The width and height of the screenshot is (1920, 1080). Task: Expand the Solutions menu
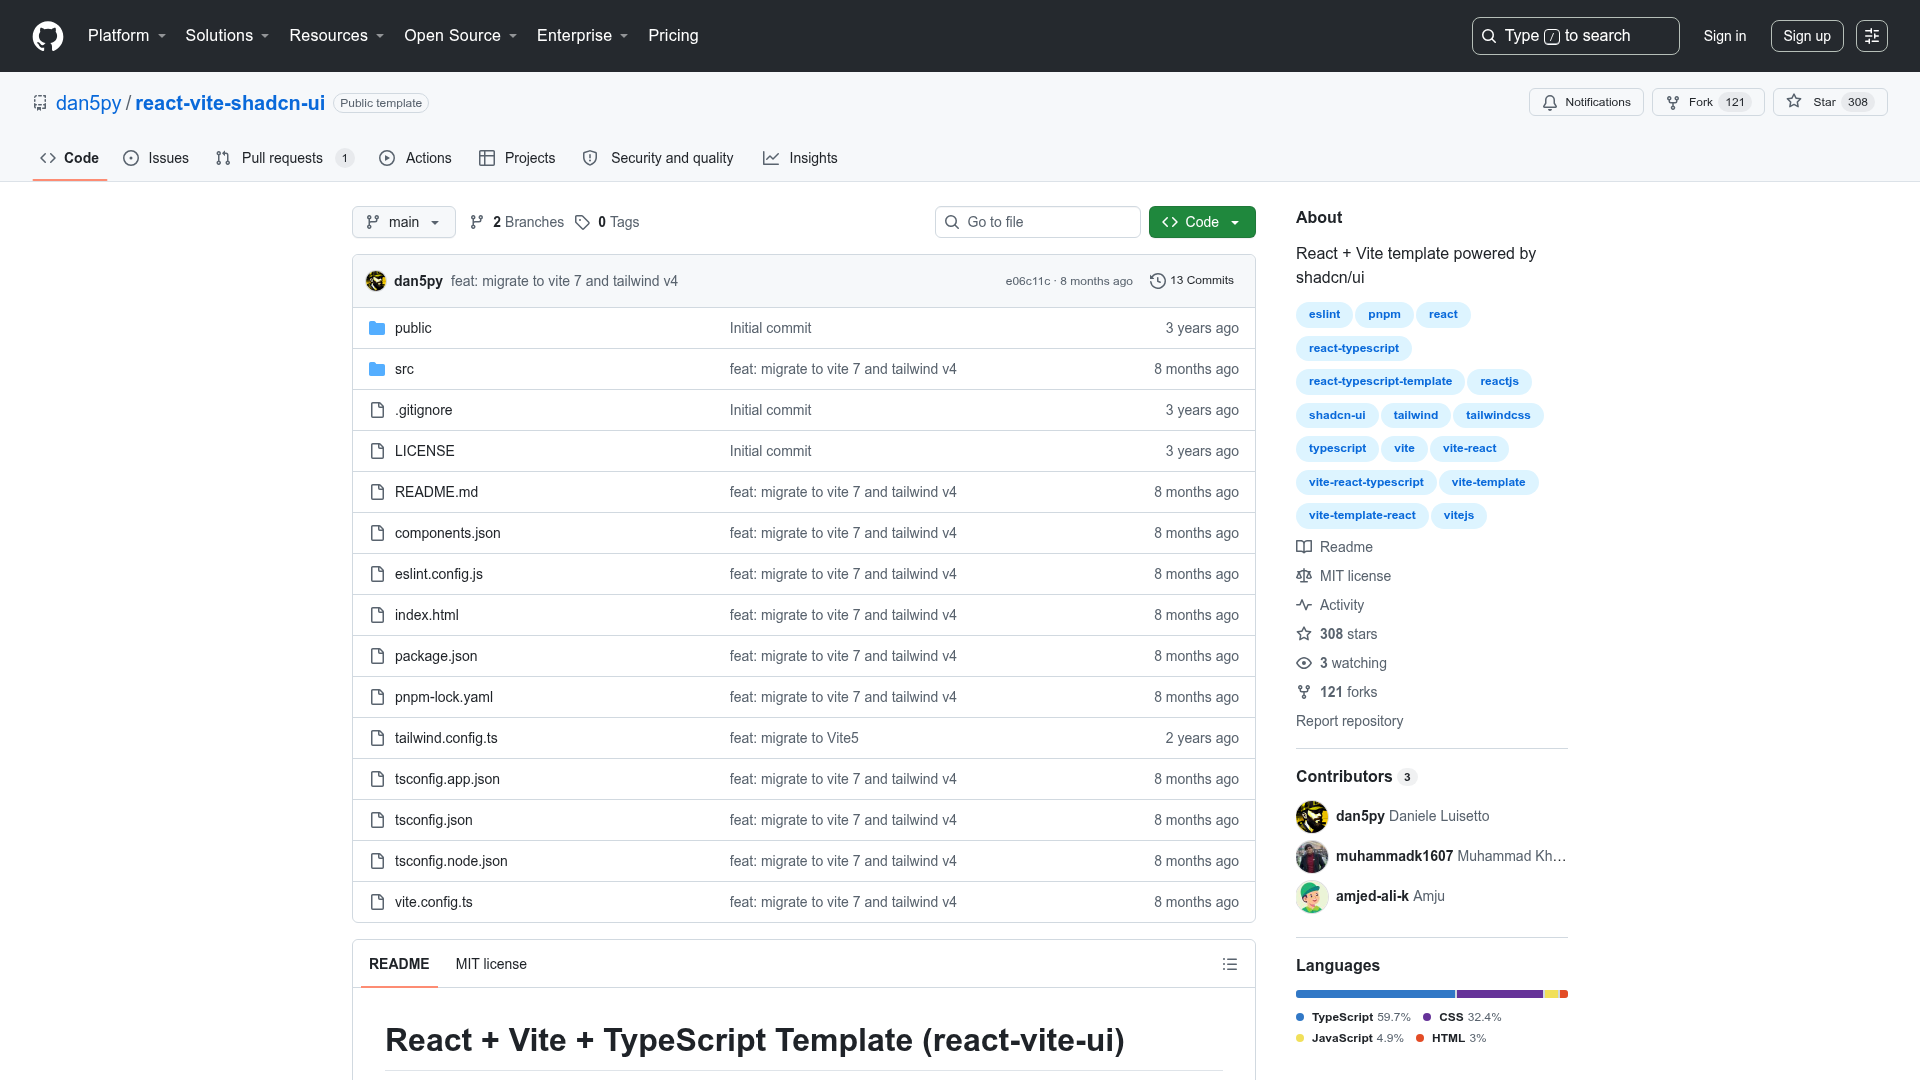pos(227,36)
